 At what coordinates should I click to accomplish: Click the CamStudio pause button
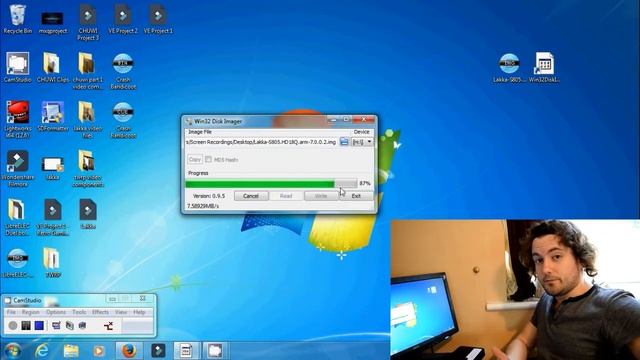(26, 326)
